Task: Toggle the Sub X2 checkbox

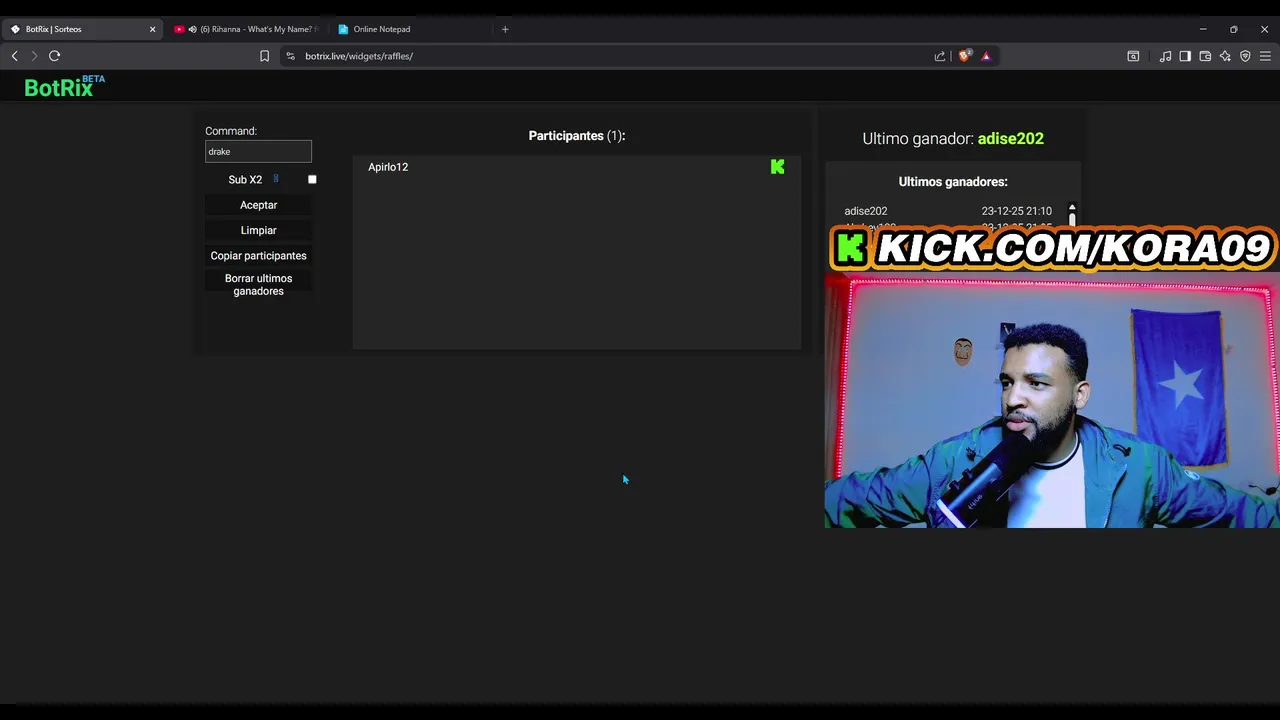Action: (x=312, y=180)
